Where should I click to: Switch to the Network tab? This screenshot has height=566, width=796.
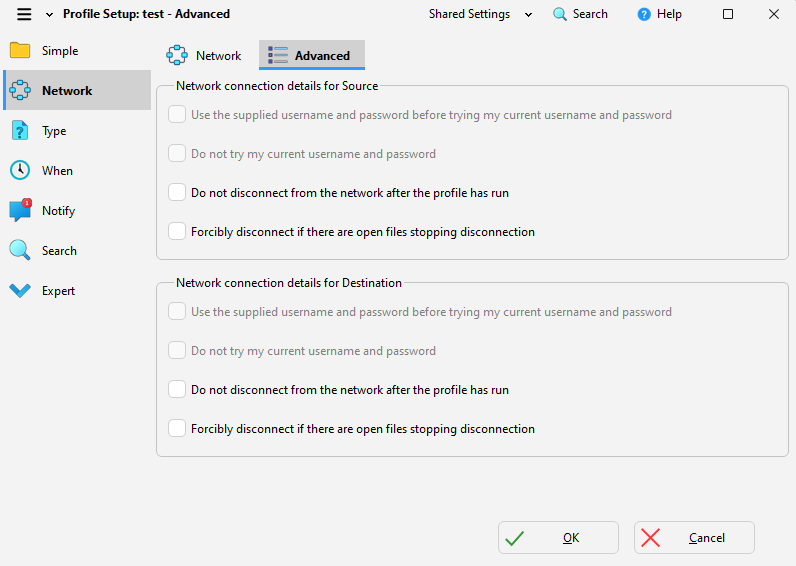pos(204,55)
